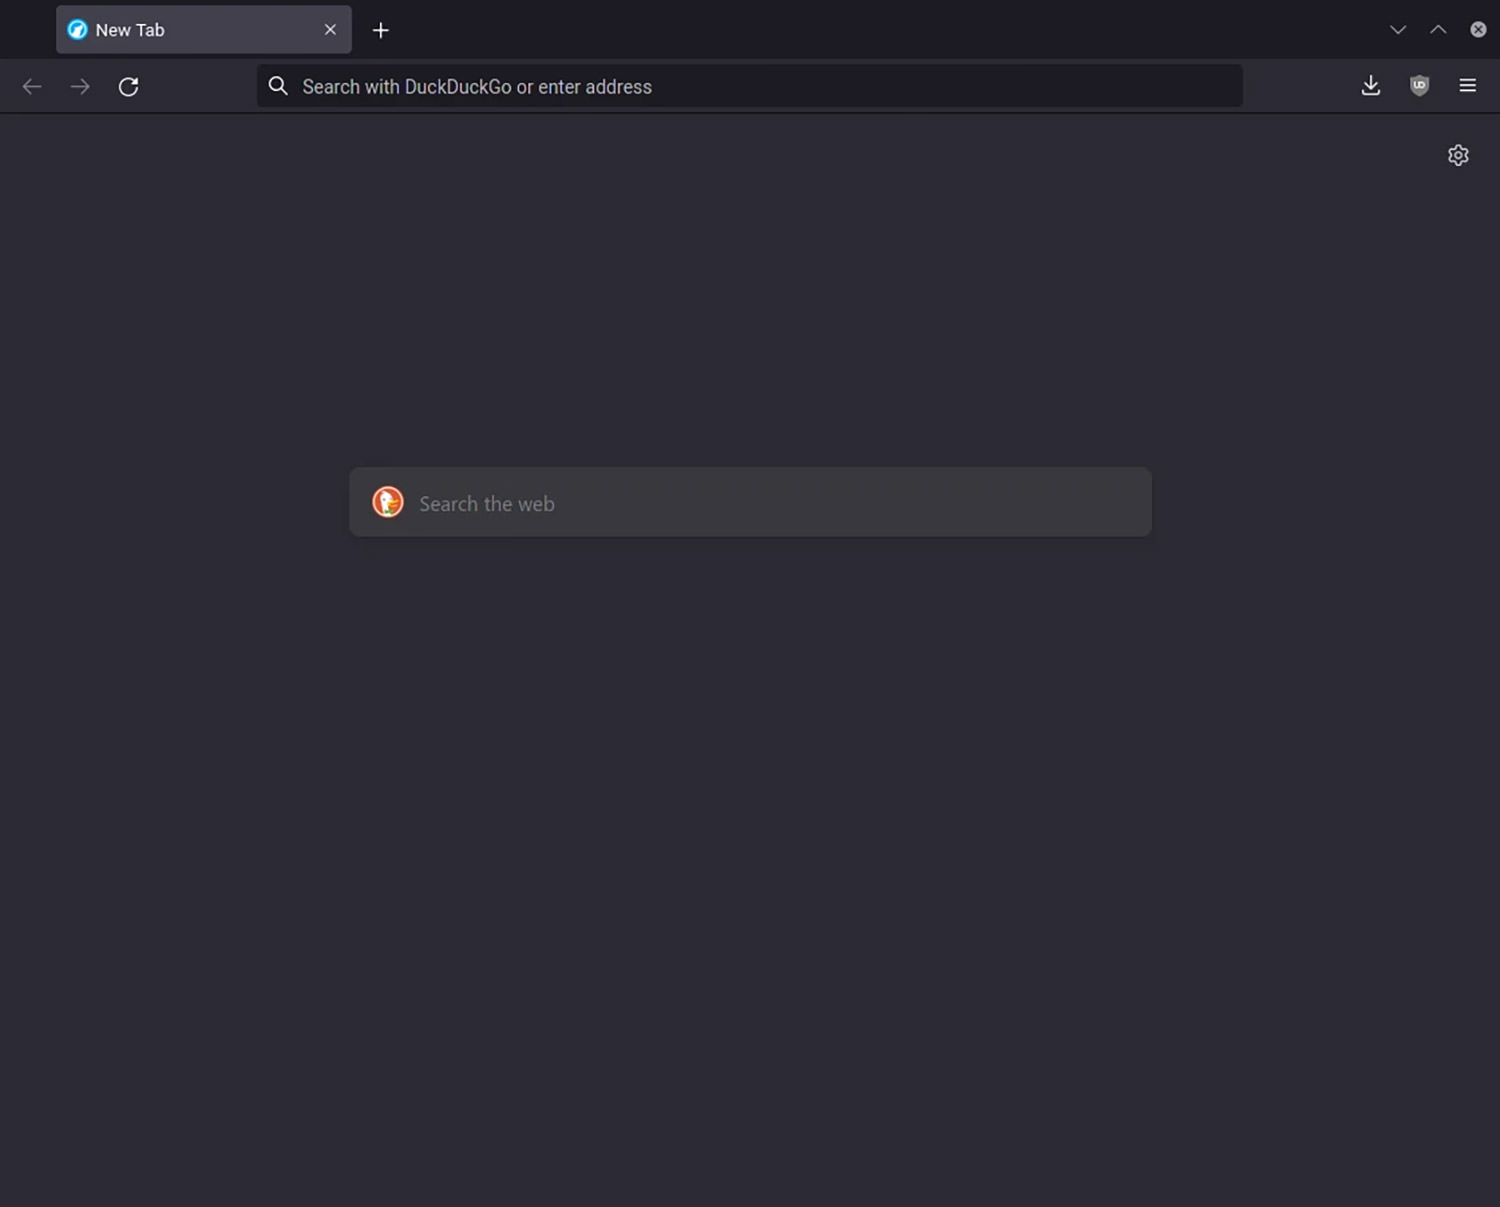
Task: Close the New Tab tab
Action: [x=330, y=30]
